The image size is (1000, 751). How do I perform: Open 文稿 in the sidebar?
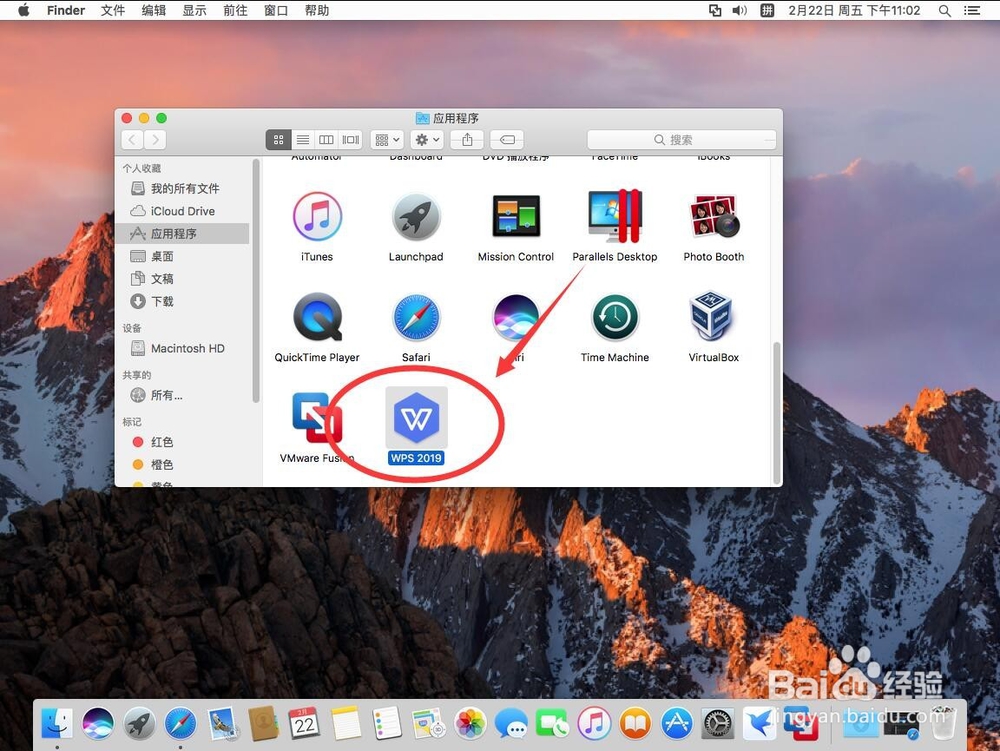pos(184,279)
